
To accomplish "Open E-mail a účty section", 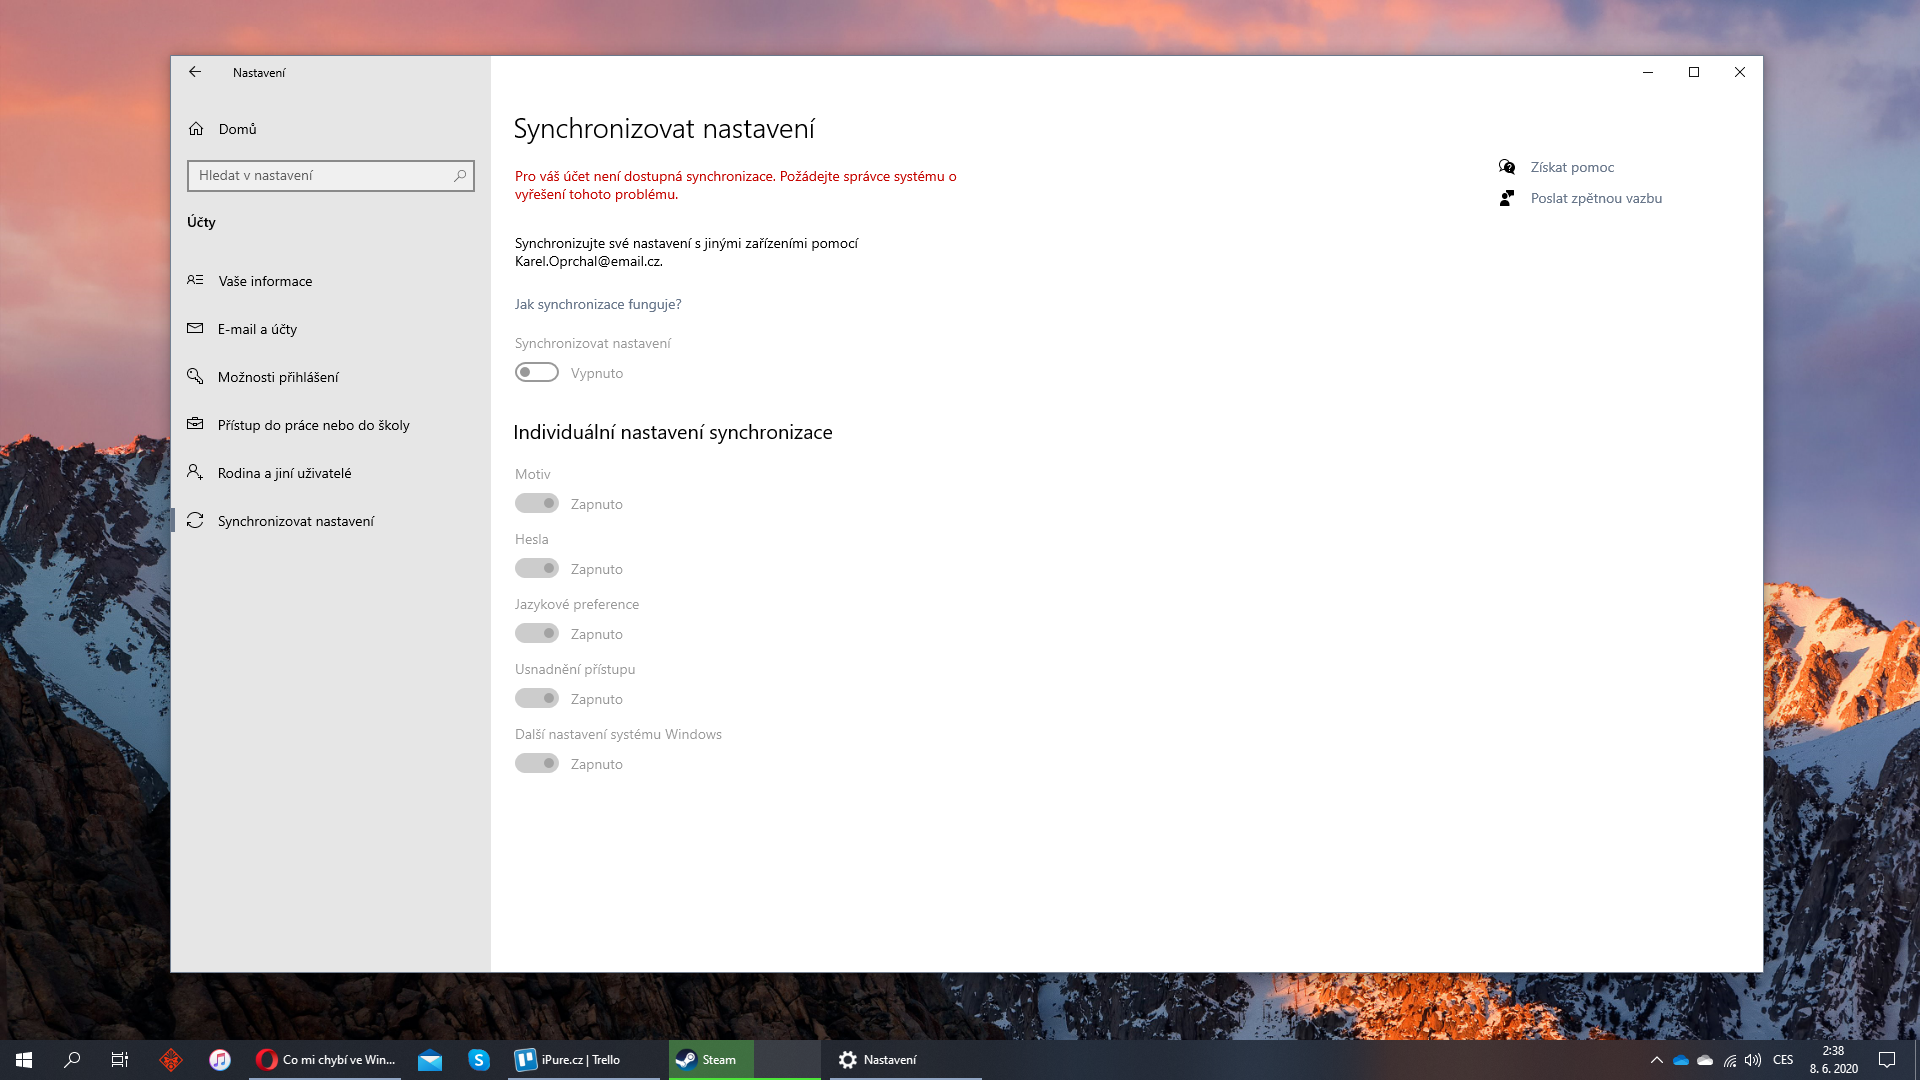I will (x=257, y=329).
